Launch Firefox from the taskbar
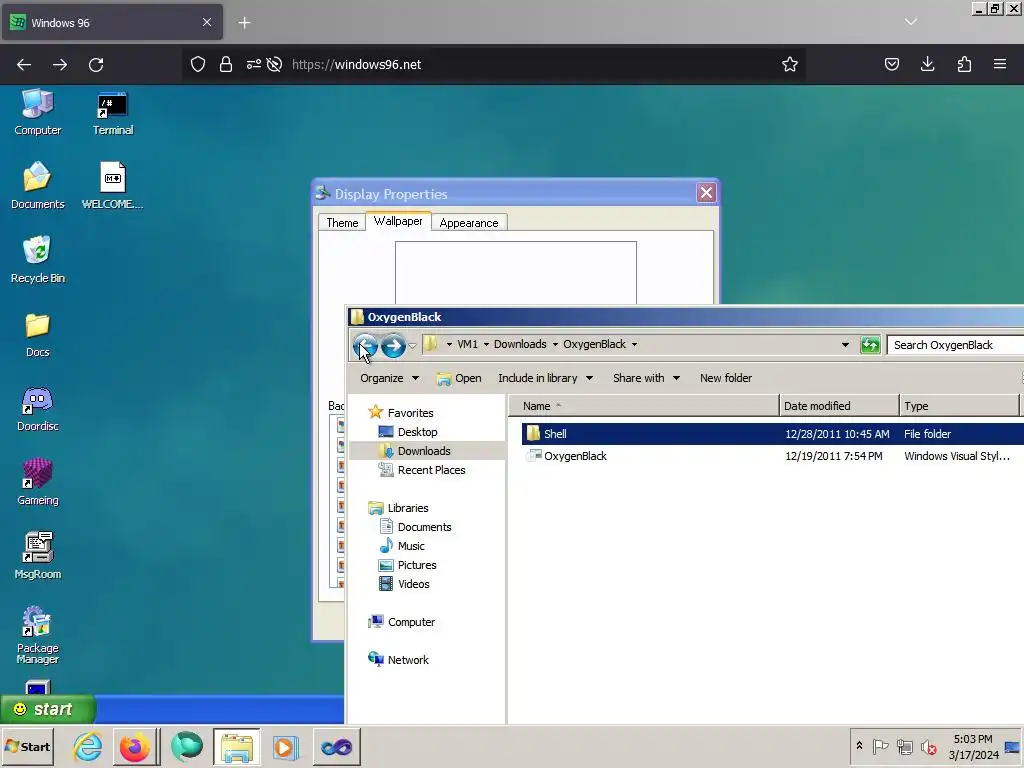Screen dimensions: 1024x768 (135, 746)
